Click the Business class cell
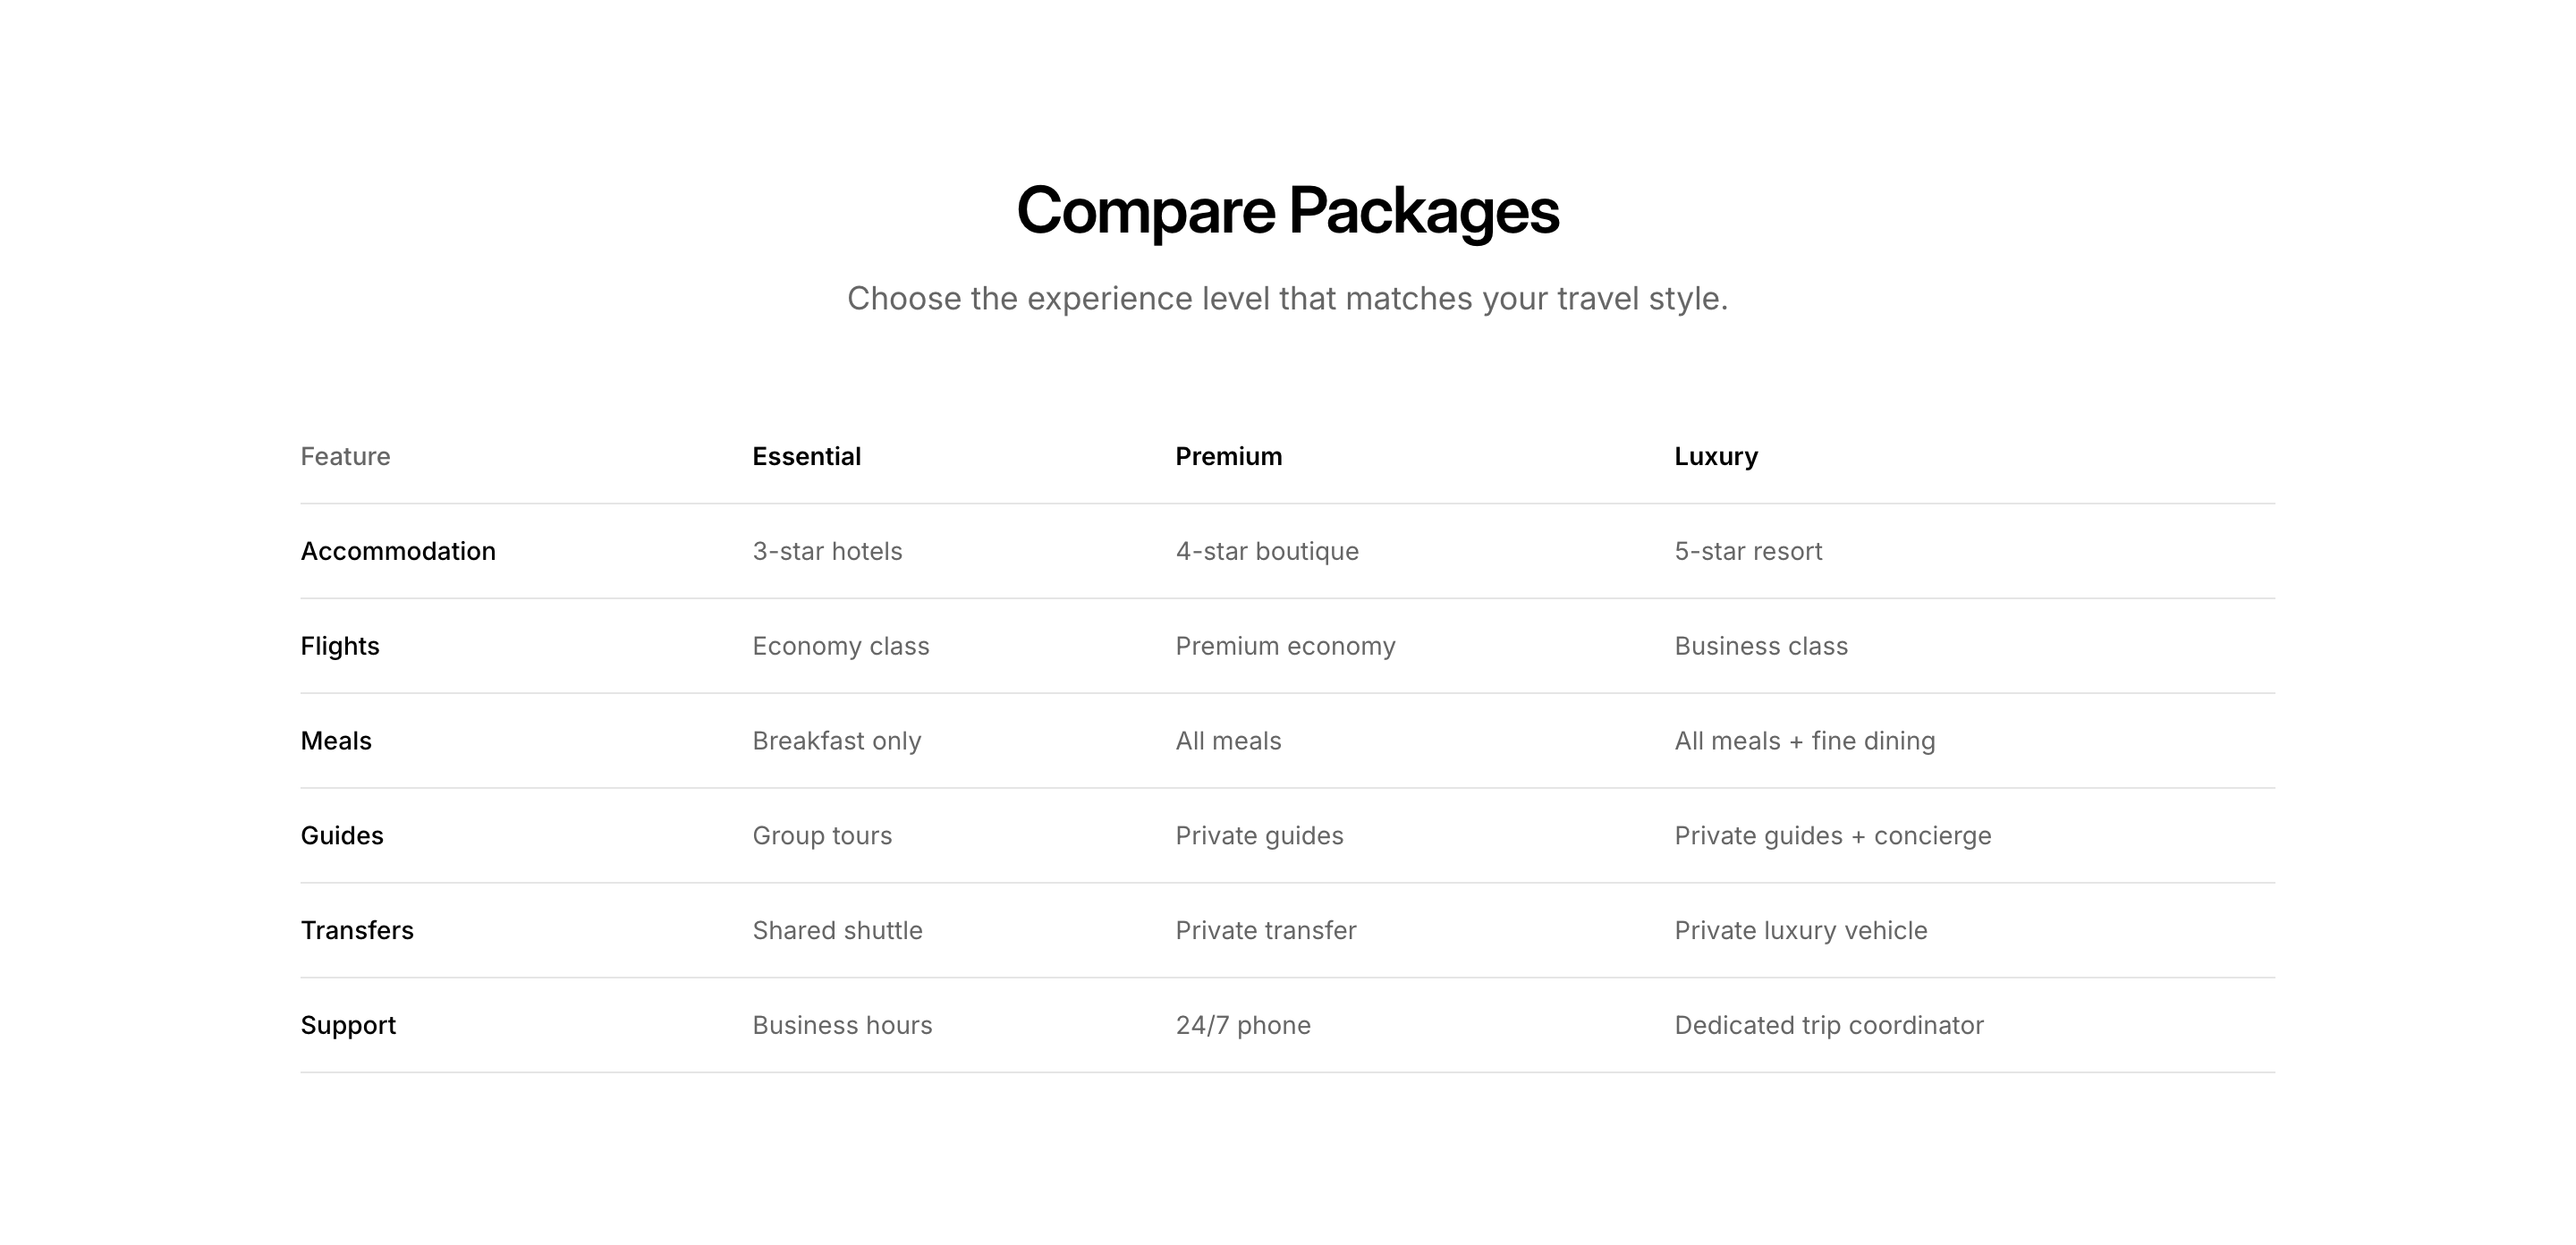Image resolution: width=2576 pixels, height=1245 pixels. (1761, 646)
